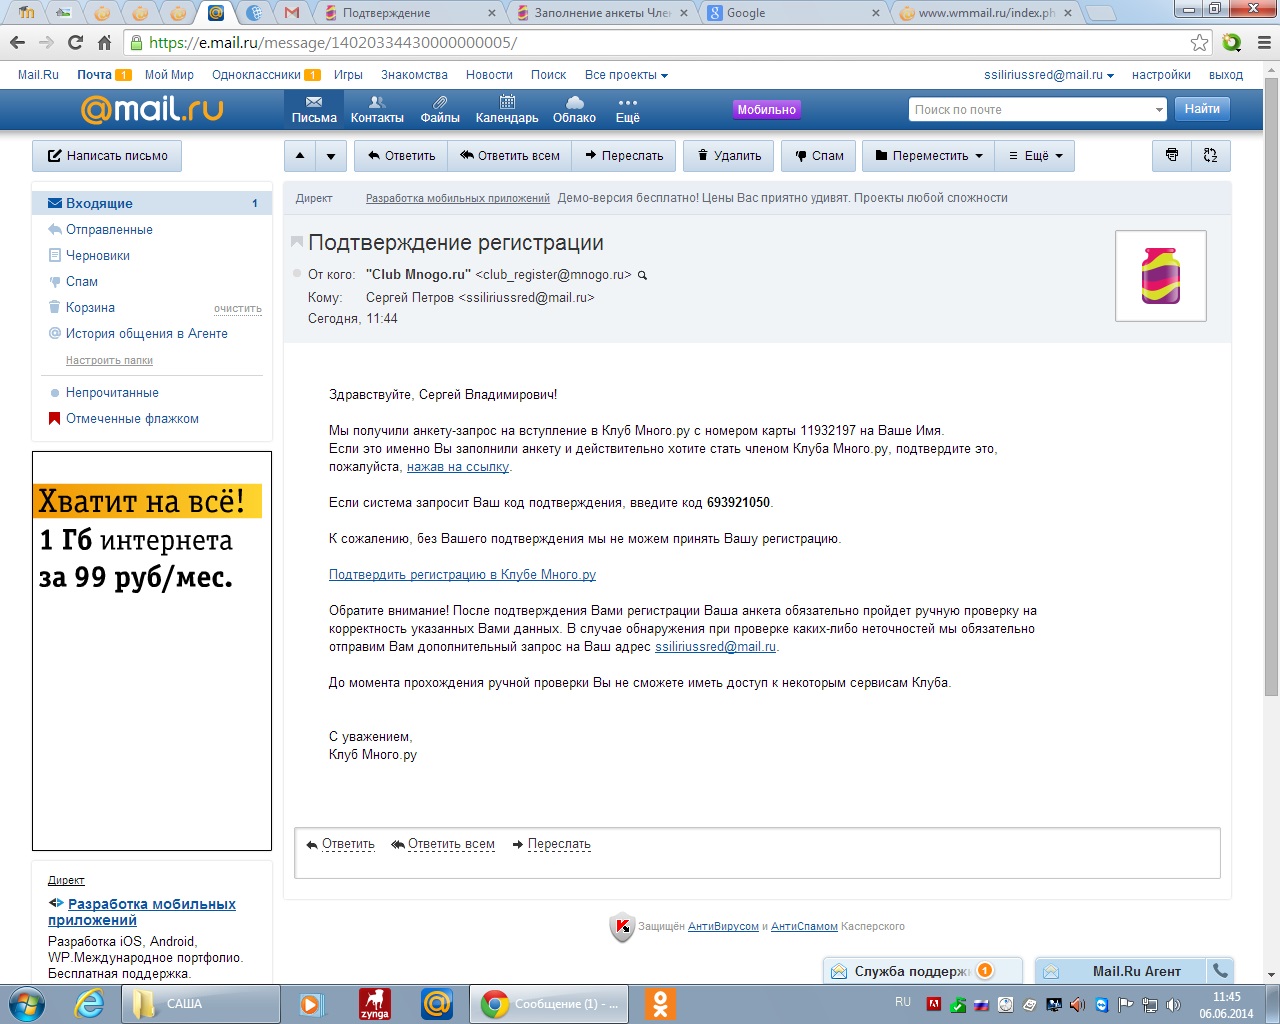Open Mail.Ru Agent taskbar icon
1280x1024 pixels.
(437, 1004)
